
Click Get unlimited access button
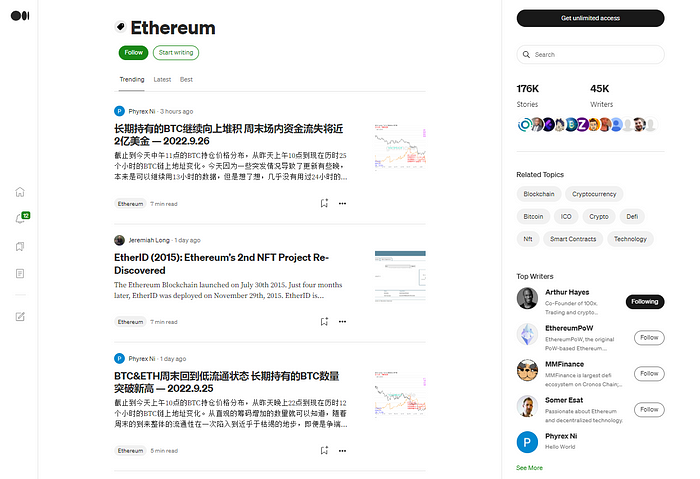[x=590, y=18]
